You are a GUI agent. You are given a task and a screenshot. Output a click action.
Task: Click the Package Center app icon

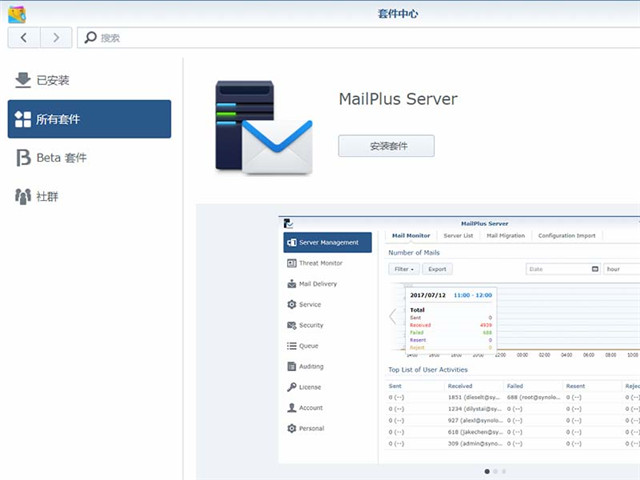pos(17,15)
